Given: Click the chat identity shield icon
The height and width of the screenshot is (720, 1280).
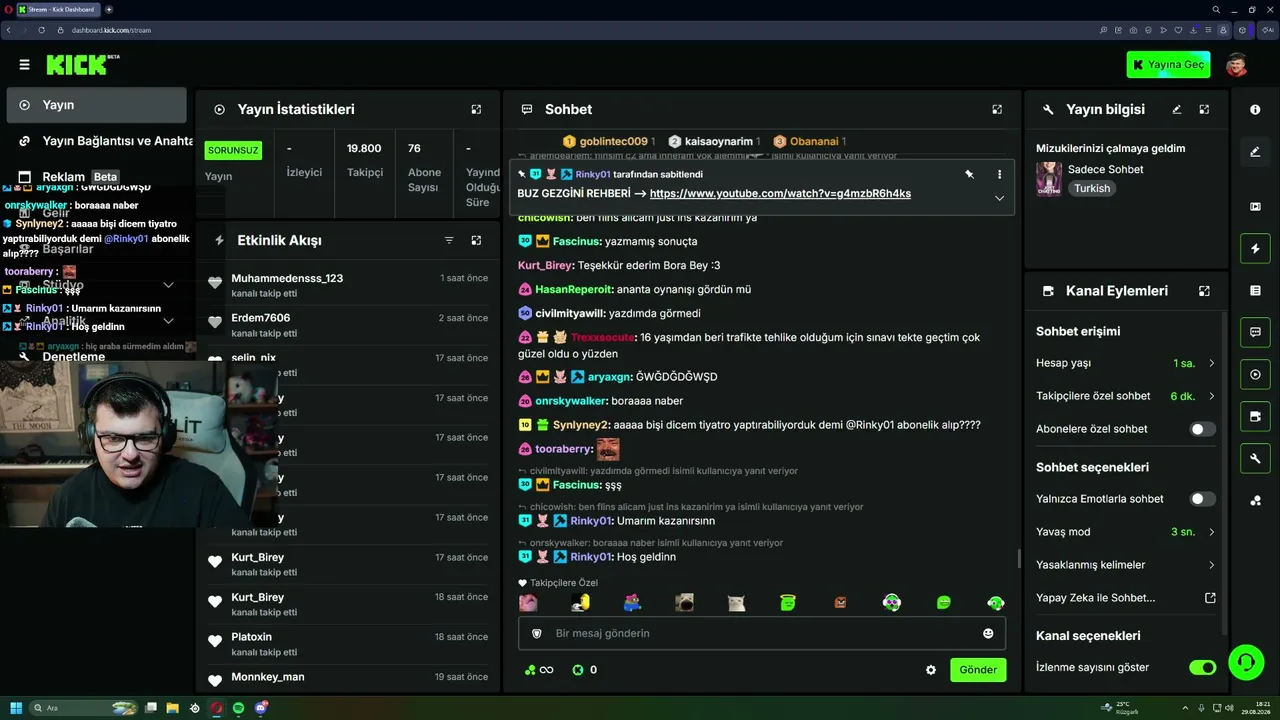Looking at the screenshot, I should click(536, 633).
